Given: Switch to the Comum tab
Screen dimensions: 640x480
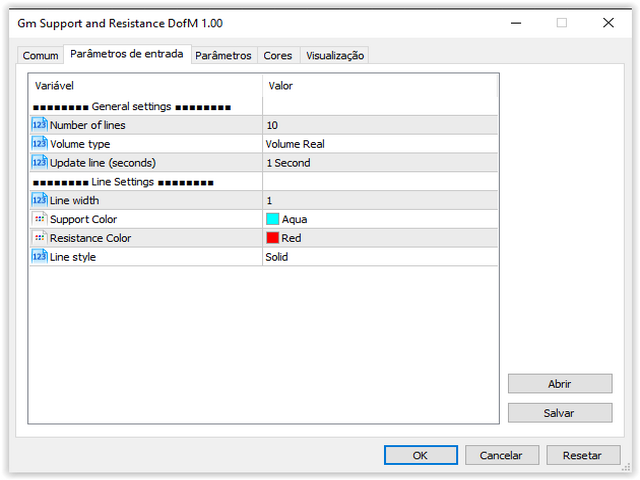Looking at the screenshot, I should 41,56.
